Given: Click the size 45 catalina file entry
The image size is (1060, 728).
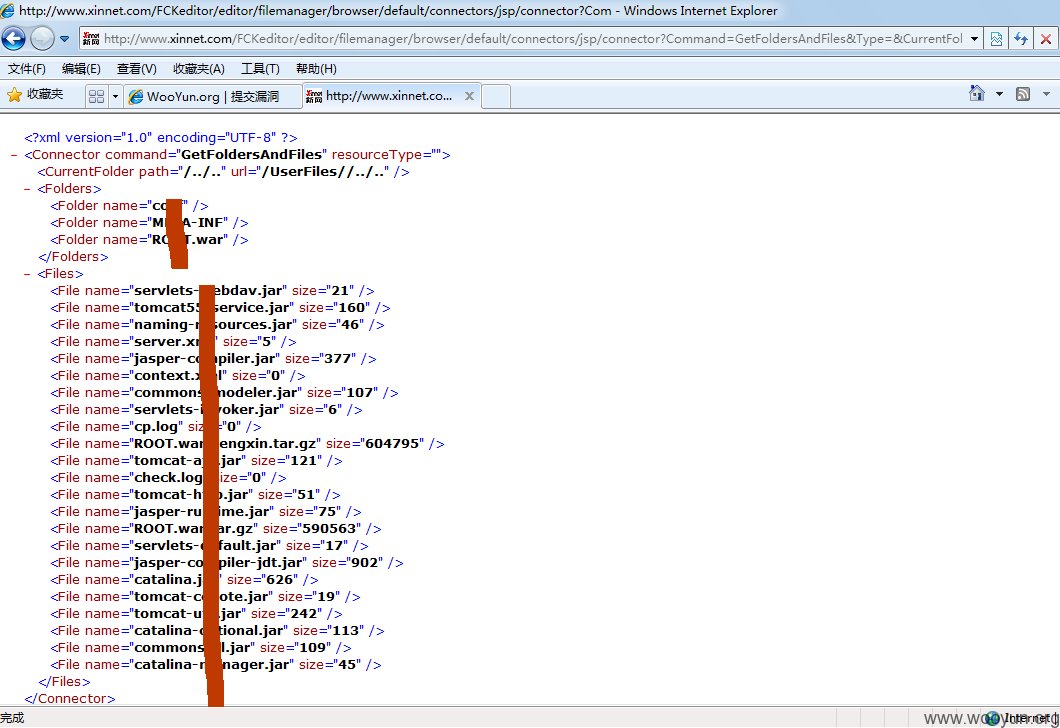Looking at the screenshot, I should [x=216, y=664].
